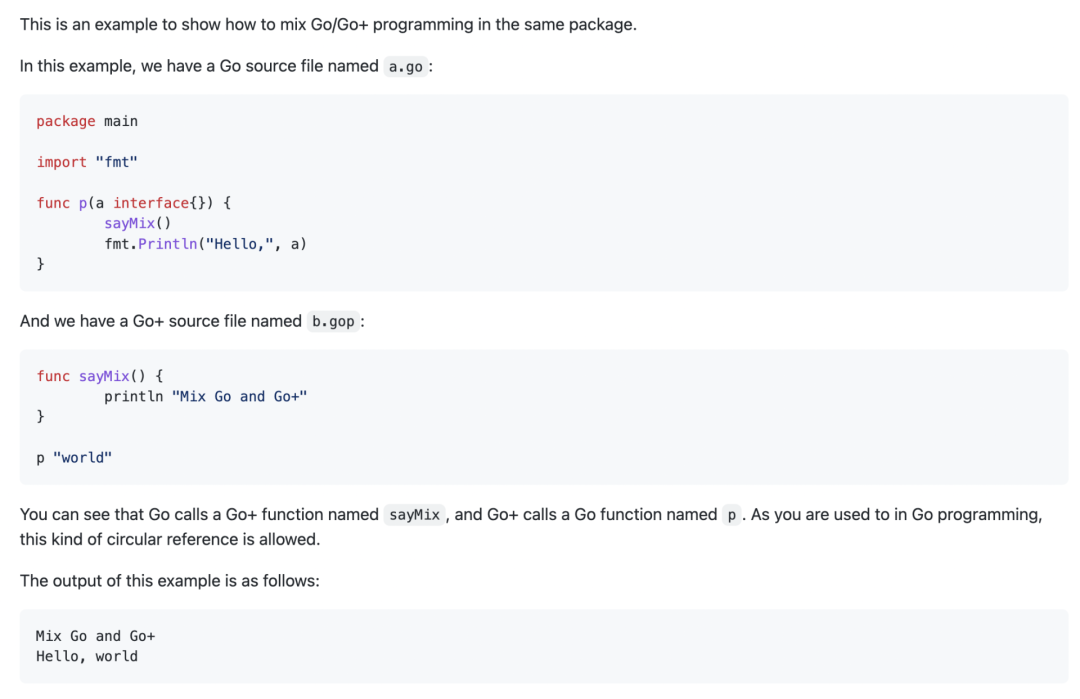
Task: Click 'And we have a Go+ source file' text
Action: point(160,321)
